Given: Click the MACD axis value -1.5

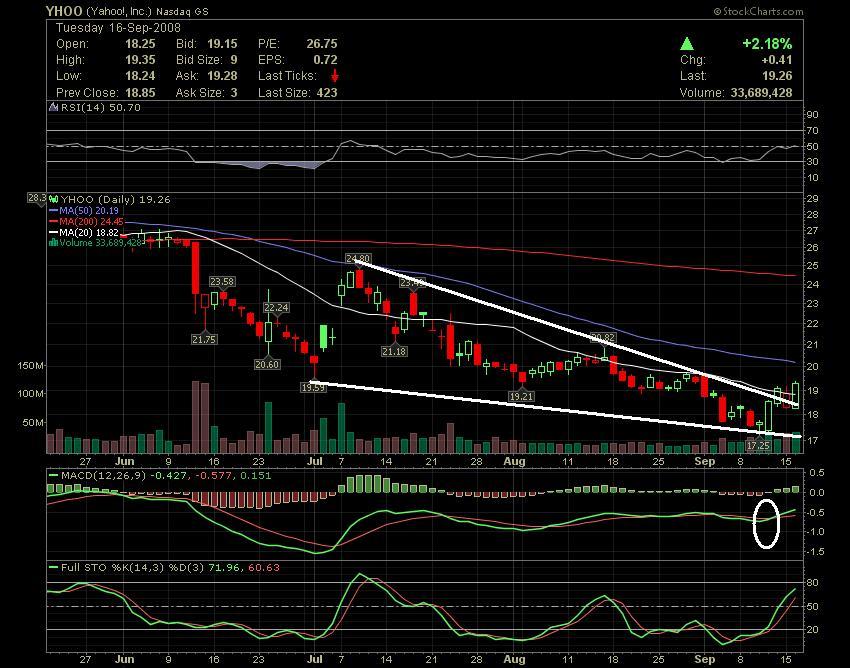Looking at the screenshot, I should (x=816, y=551).
